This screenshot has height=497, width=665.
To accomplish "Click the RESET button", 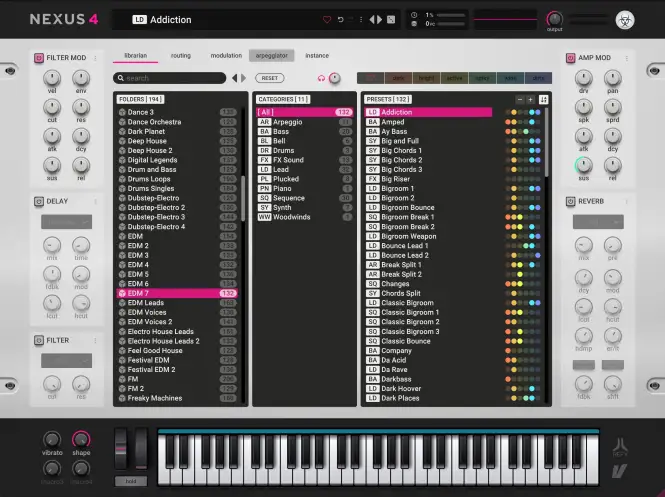I will tap(270, 78).
